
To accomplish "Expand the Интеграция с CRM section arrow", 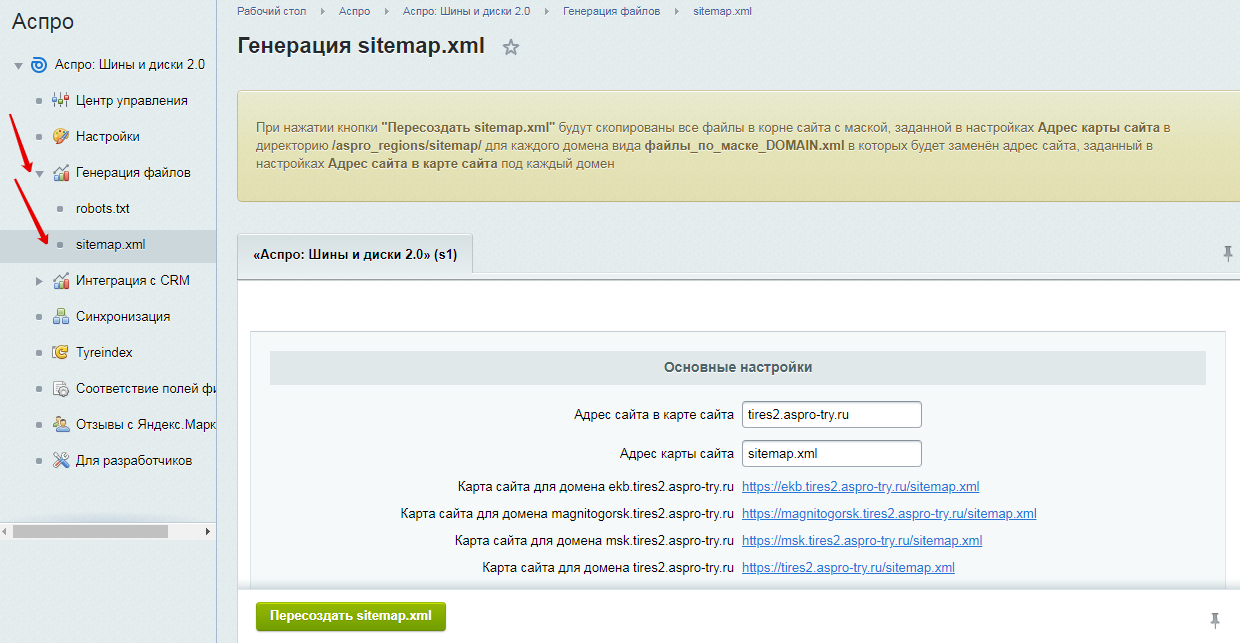I will (39, 281).
